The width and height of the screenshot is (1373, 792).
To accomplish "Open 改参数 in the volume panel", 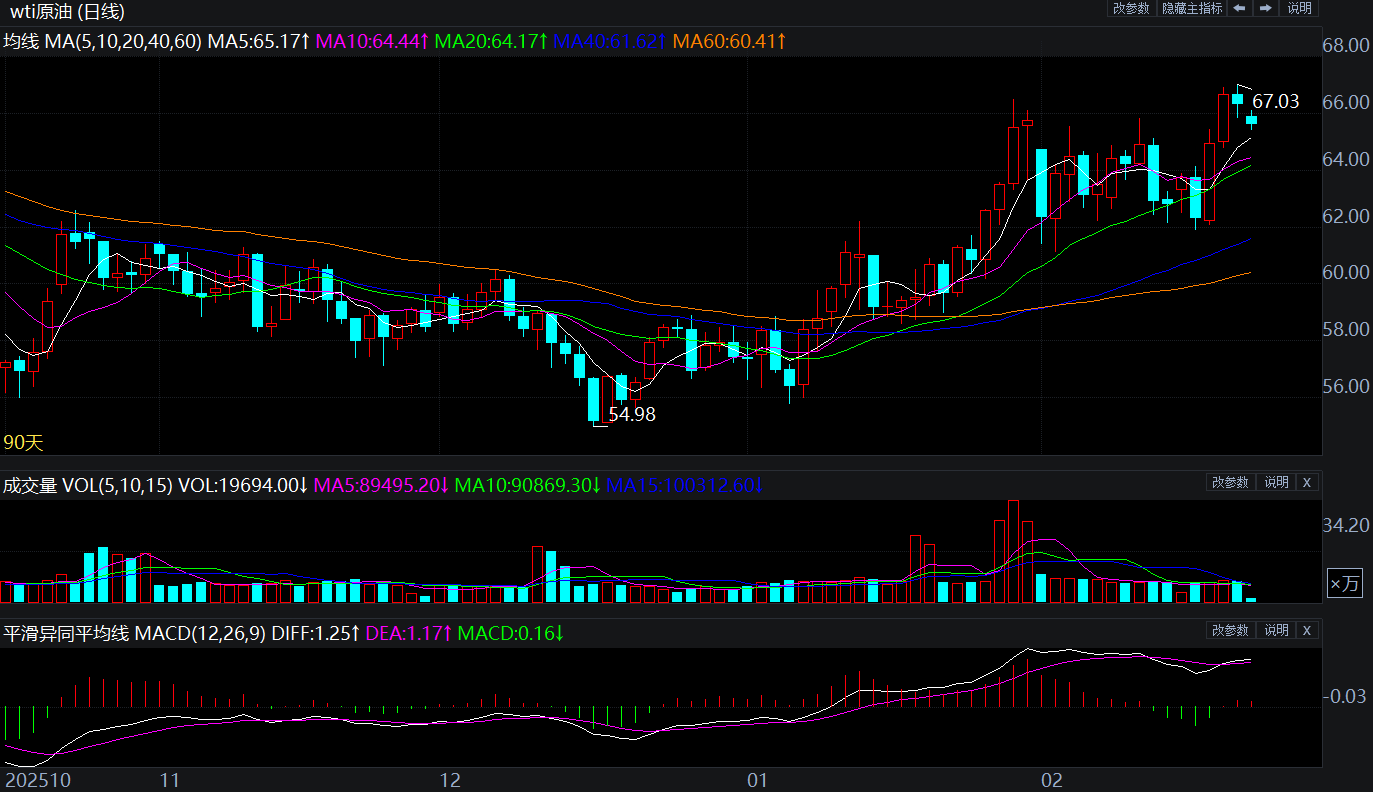I will point(1230,482).
